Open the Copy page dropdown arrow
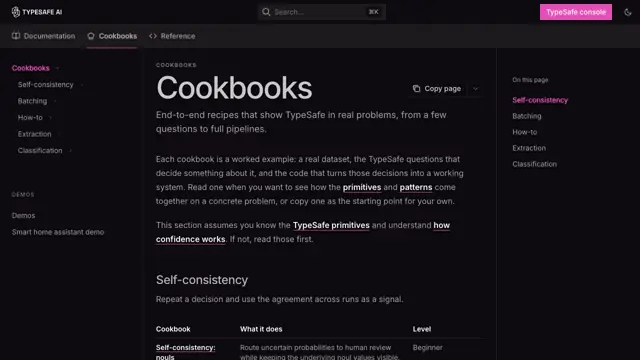This screenshot has width=640, height=360. pos(475,89)
